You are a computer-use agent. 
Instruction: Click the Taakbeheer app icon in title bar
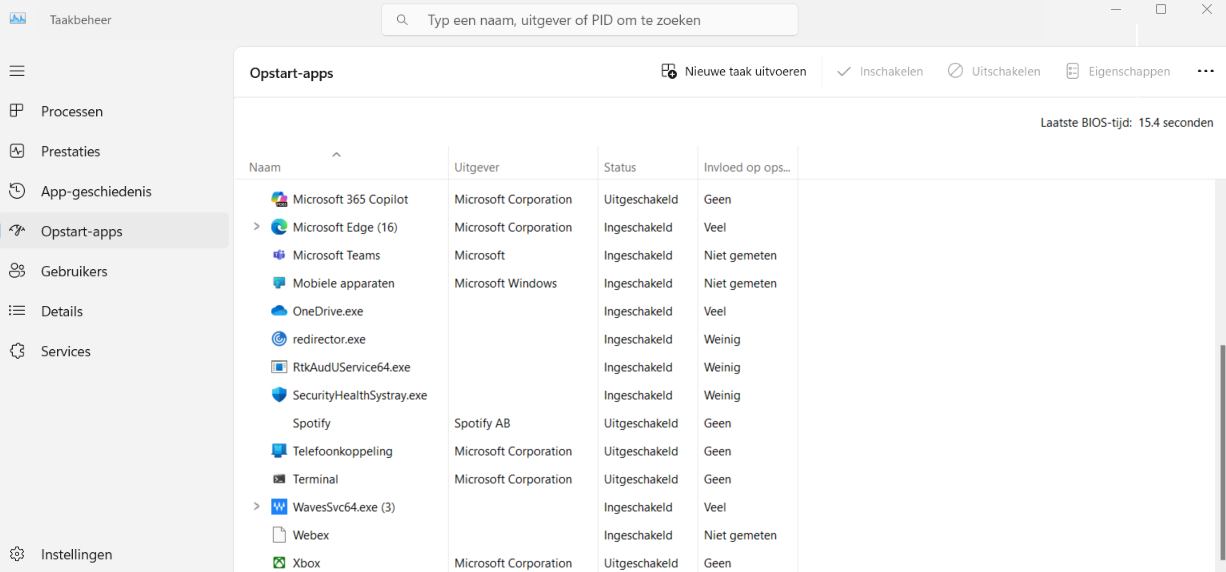pyautogui.click(x=17, y=20)
